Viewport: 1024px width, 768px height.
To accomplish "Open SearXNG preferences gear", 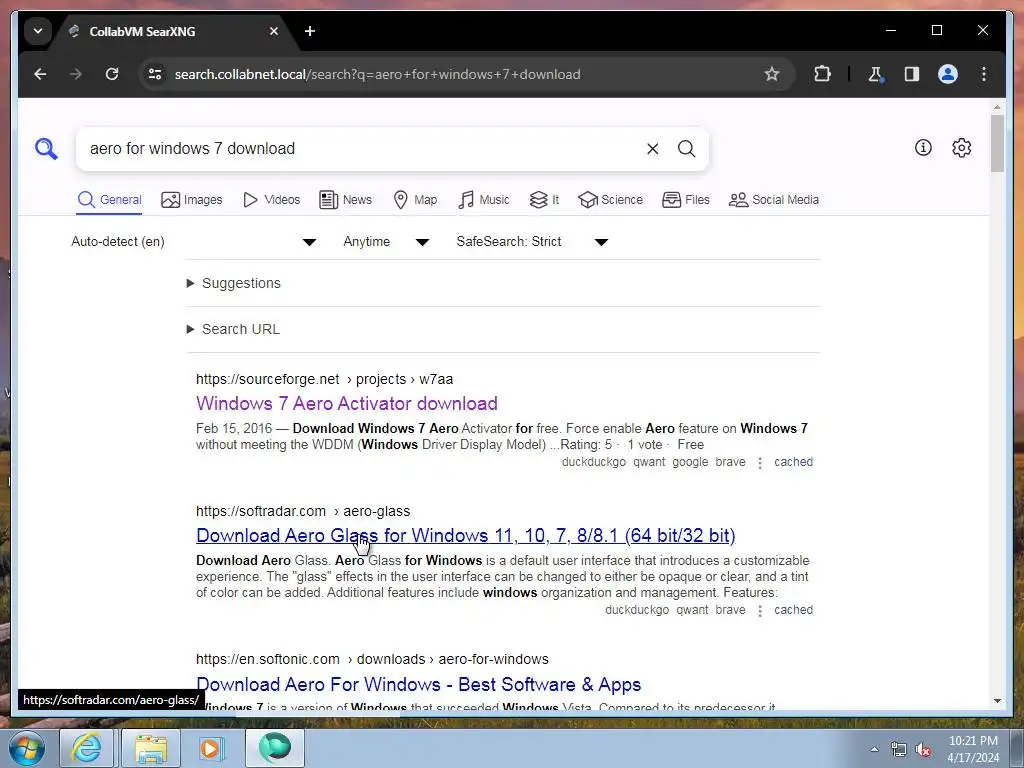I will [961, 148].
